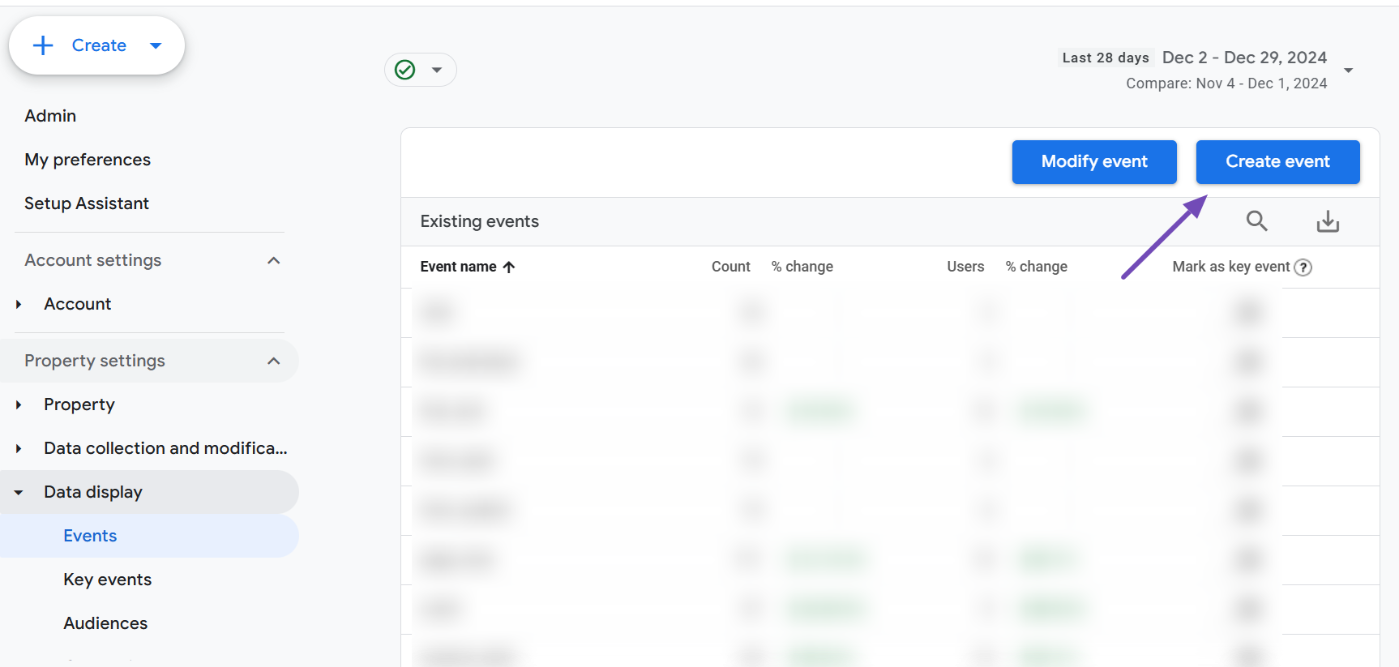This screenshot has height=667, width=1399.
Task: Open the date range selector dropdown
Action: pyautogui.click(x=1349, y=69)
